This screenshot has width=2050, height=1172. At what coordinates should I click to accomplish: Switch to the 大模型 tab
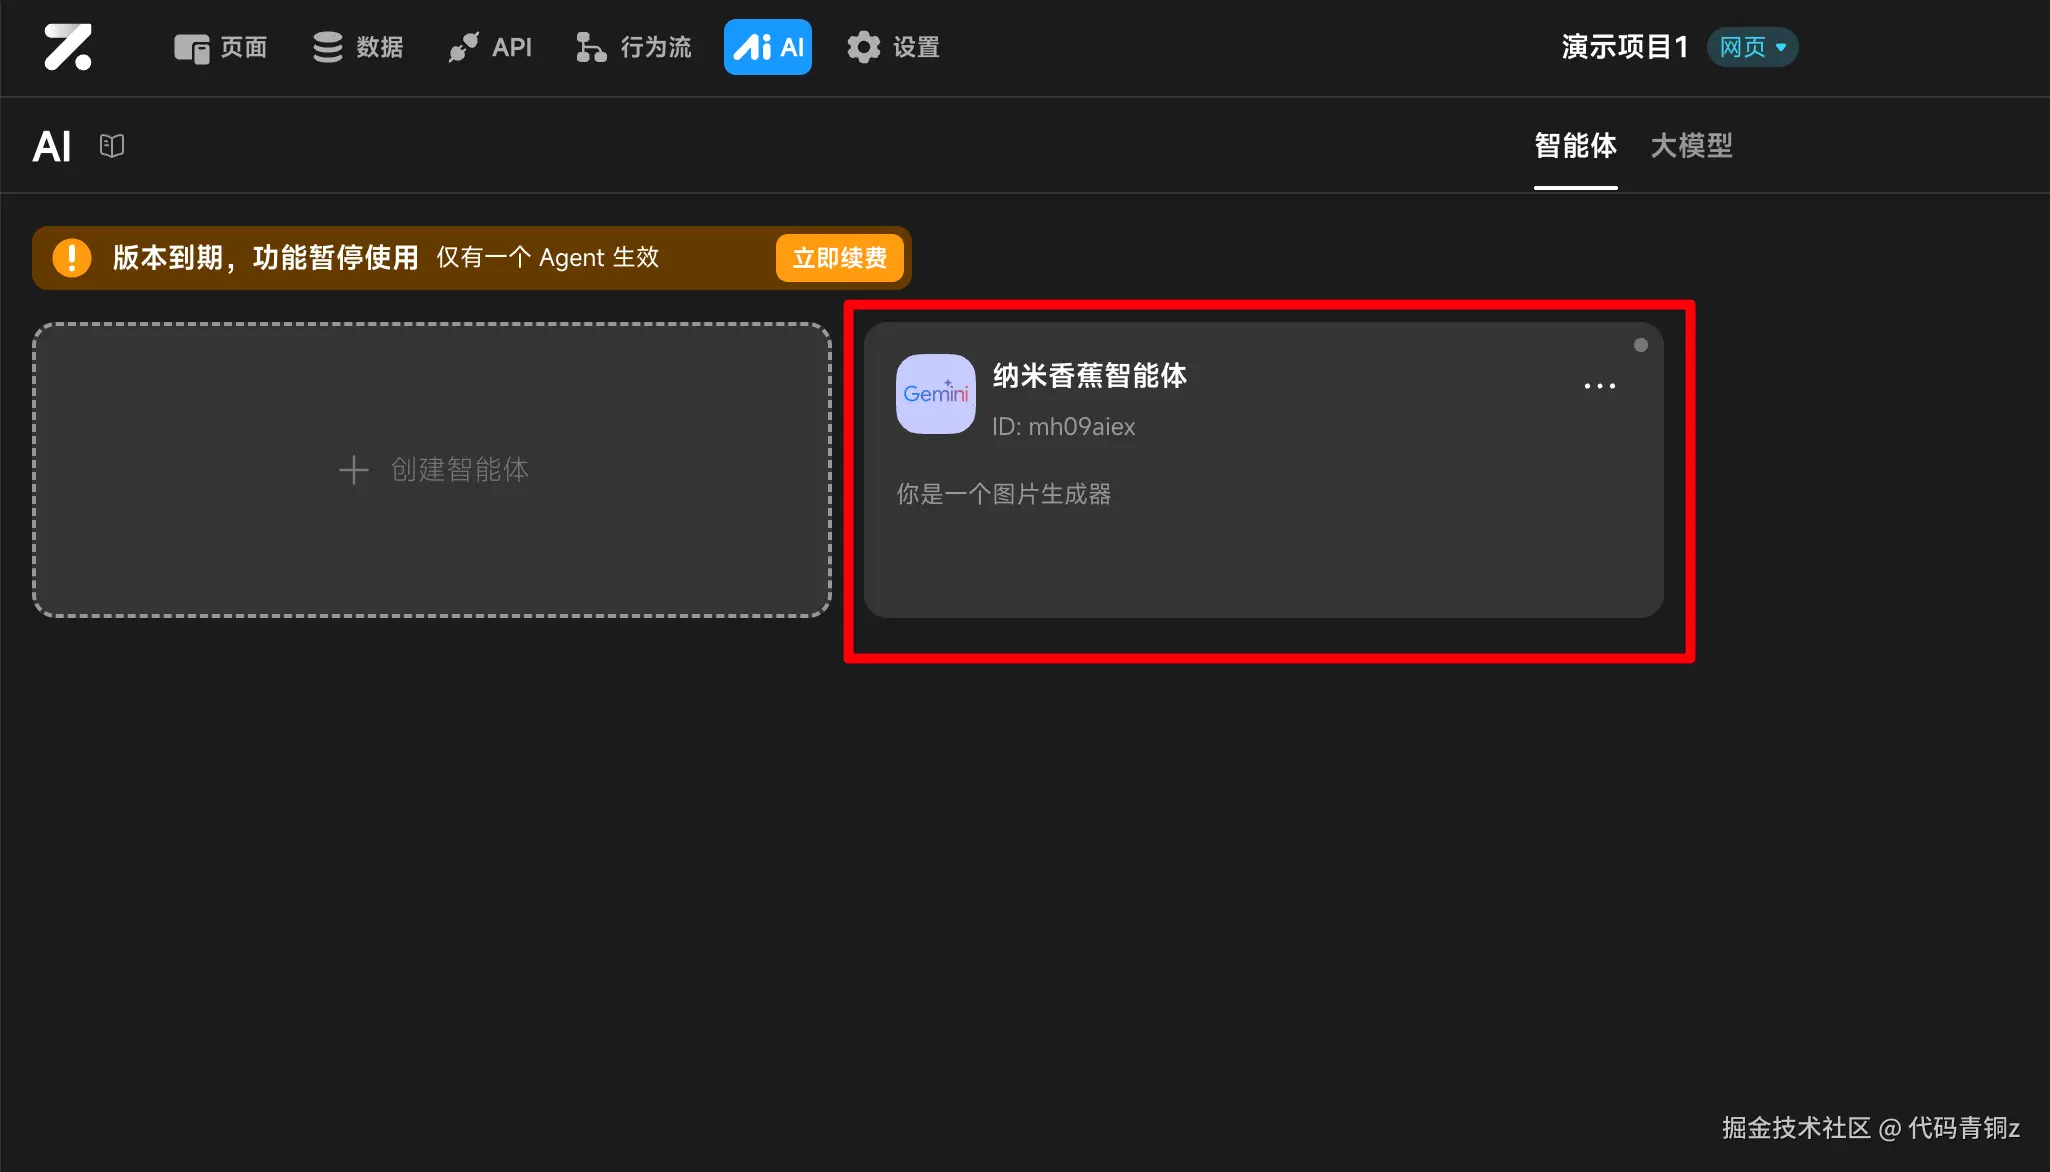1691,146
